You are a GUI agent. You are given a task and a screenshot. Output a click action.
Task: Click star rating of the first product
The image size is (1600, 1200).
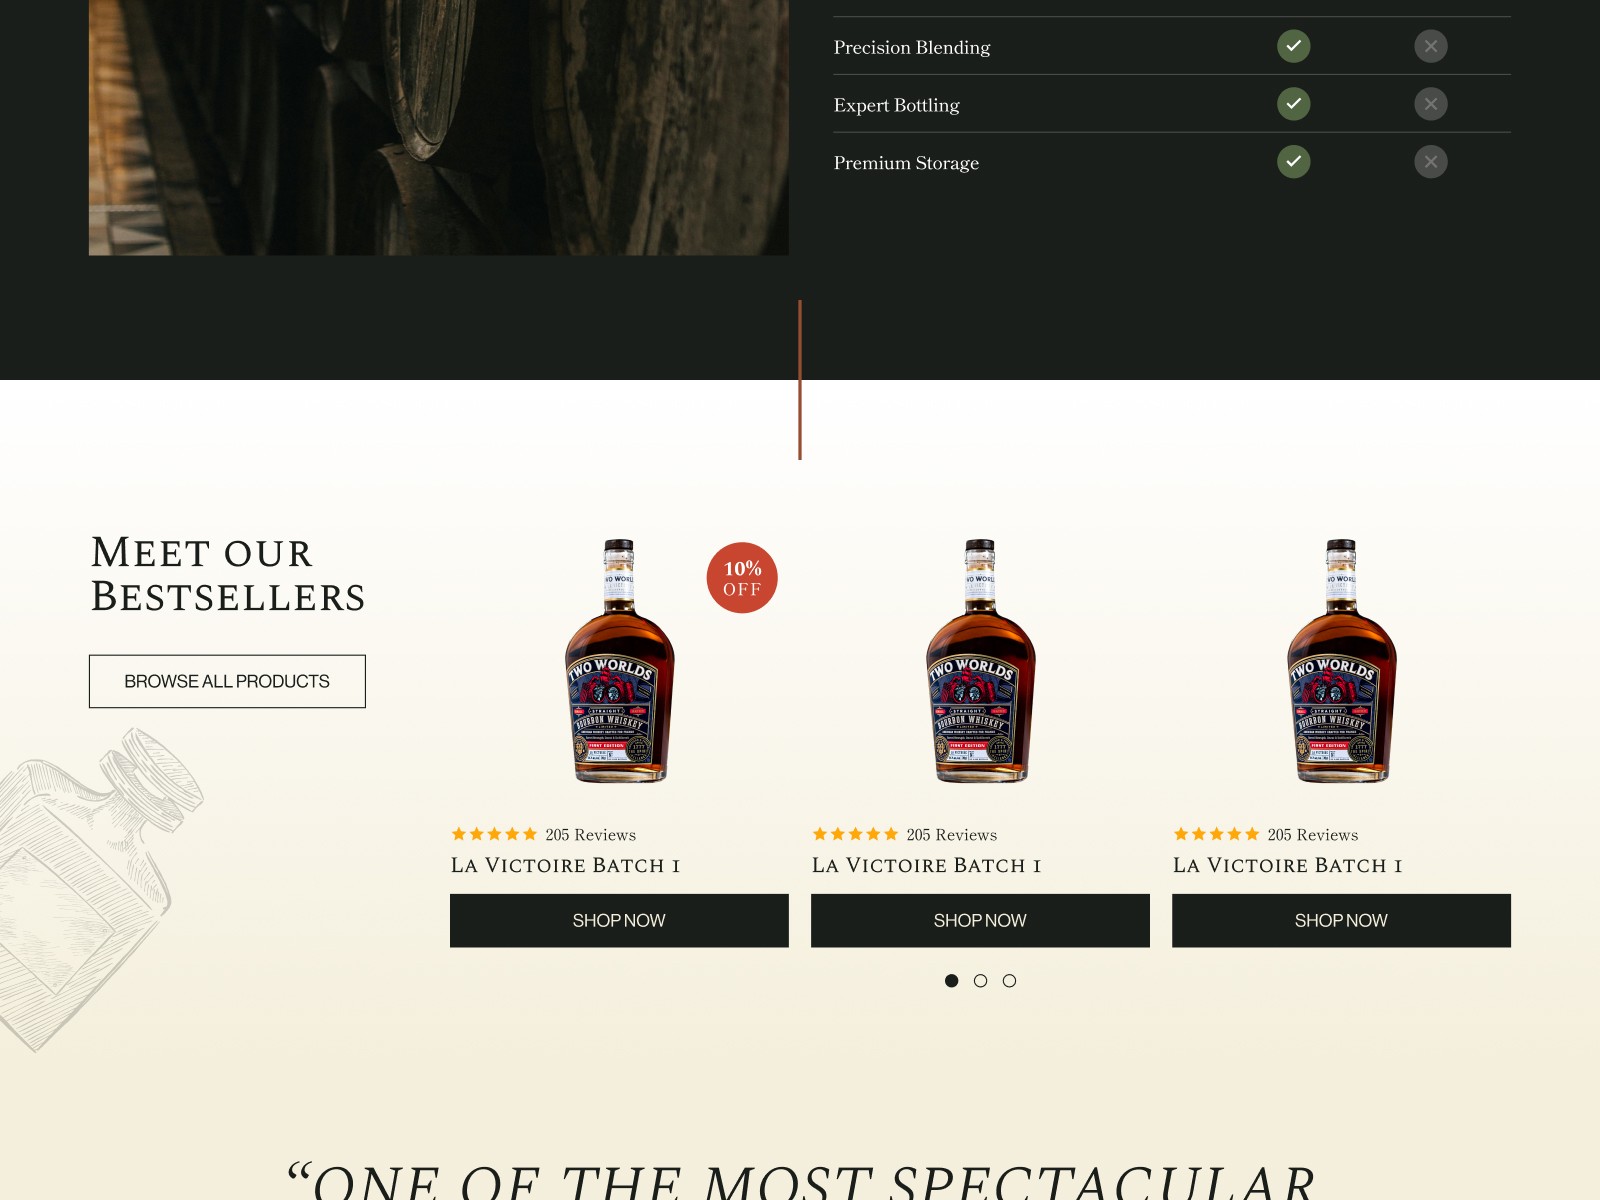coord(494,834)
